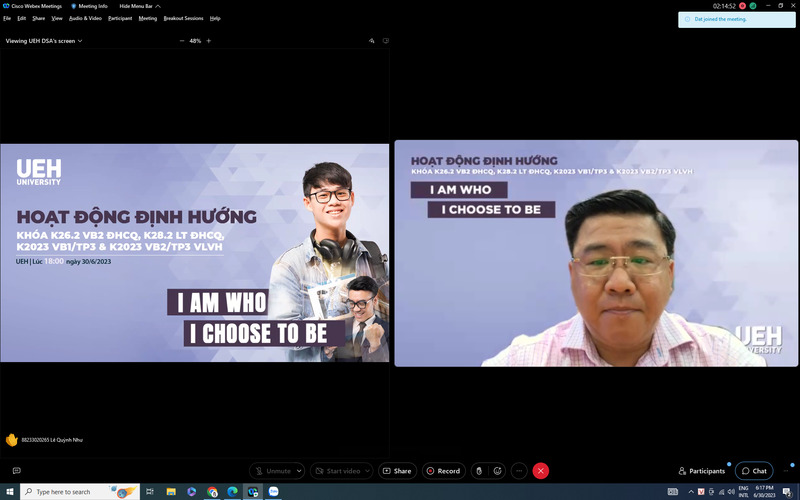The width and height of the screenshot is (800, 500).
Task: Open File Explorer from taskbar
Action: point(171,492)
